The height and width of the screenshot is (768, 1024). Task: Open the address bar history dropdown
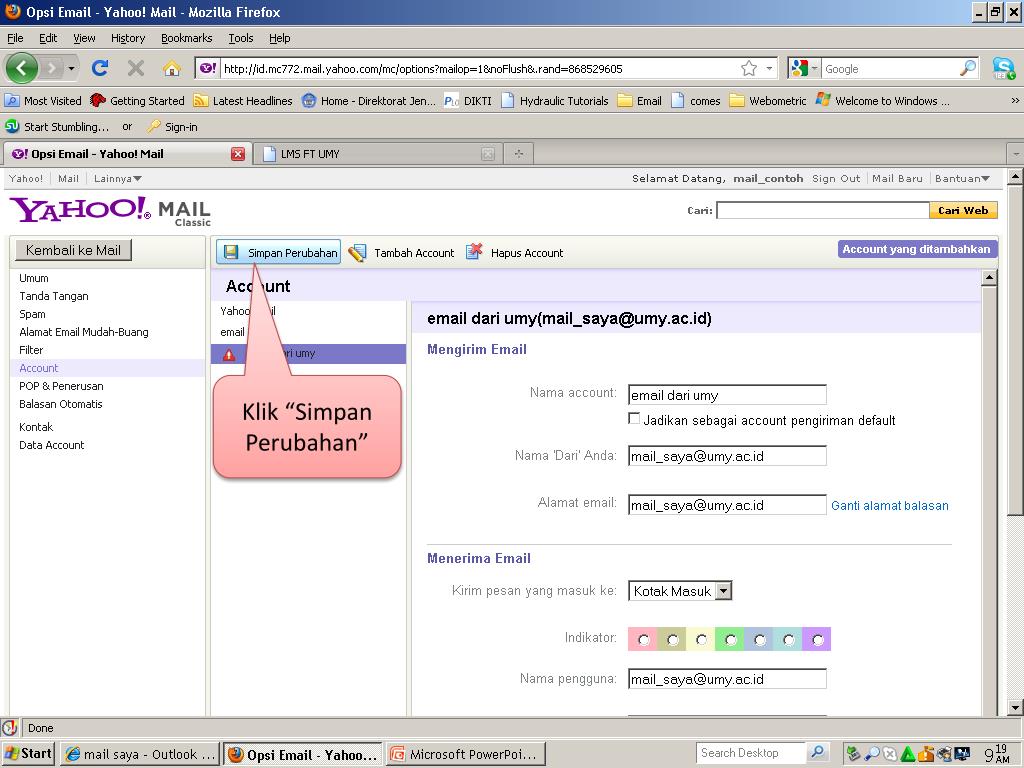click(x=769, y=68)
